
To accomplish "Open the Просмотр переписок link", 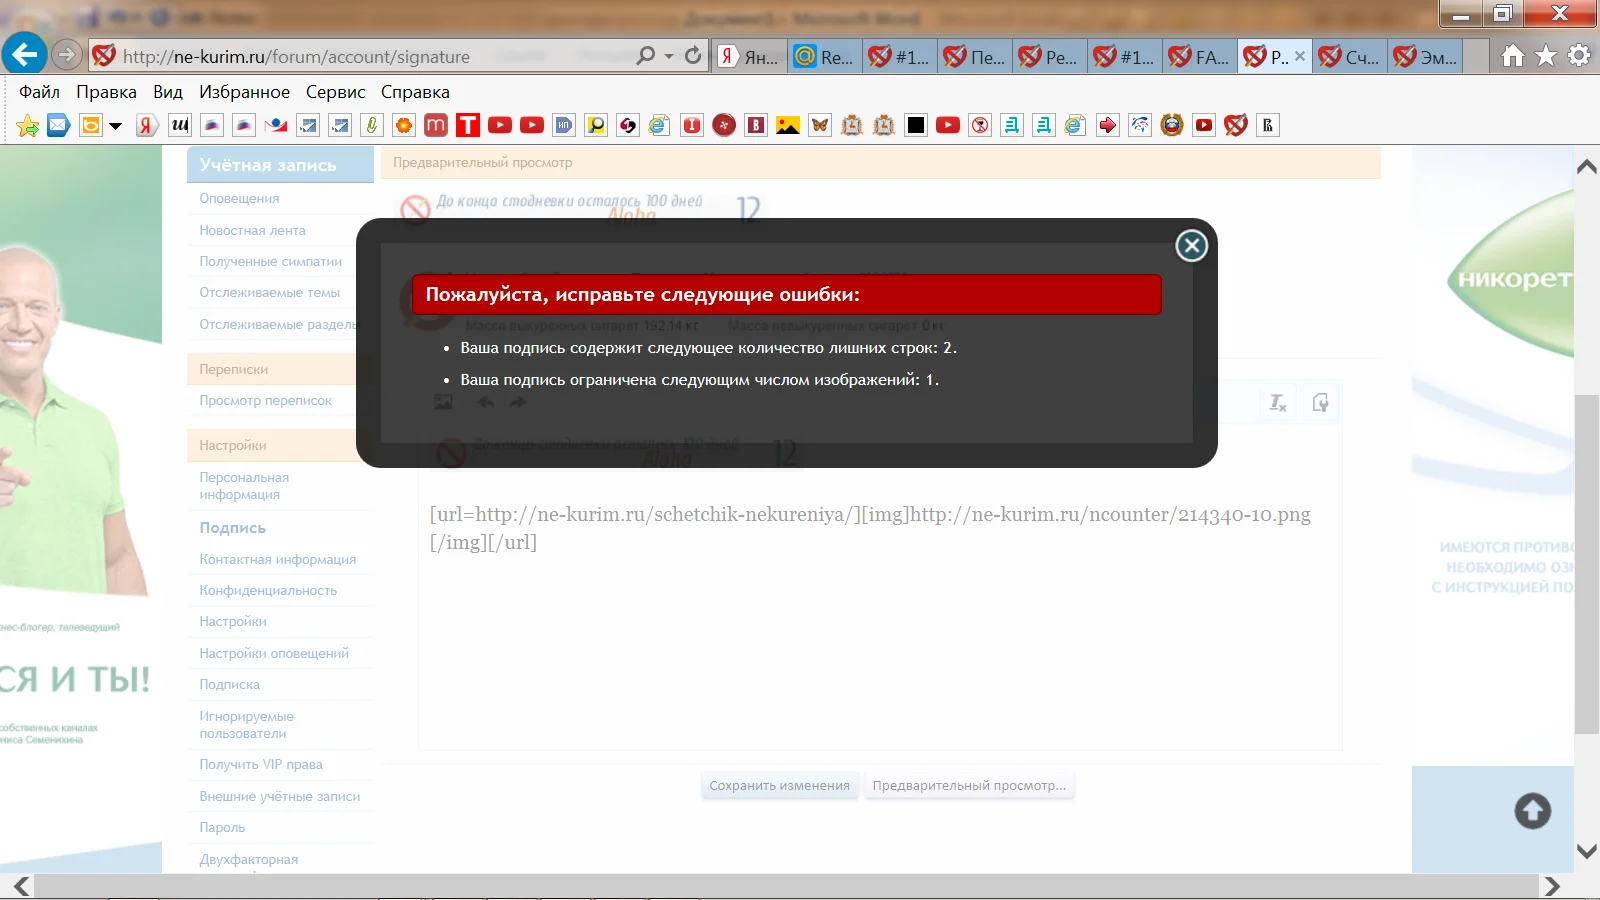I will pyautogui.click(x=265, y=400).
